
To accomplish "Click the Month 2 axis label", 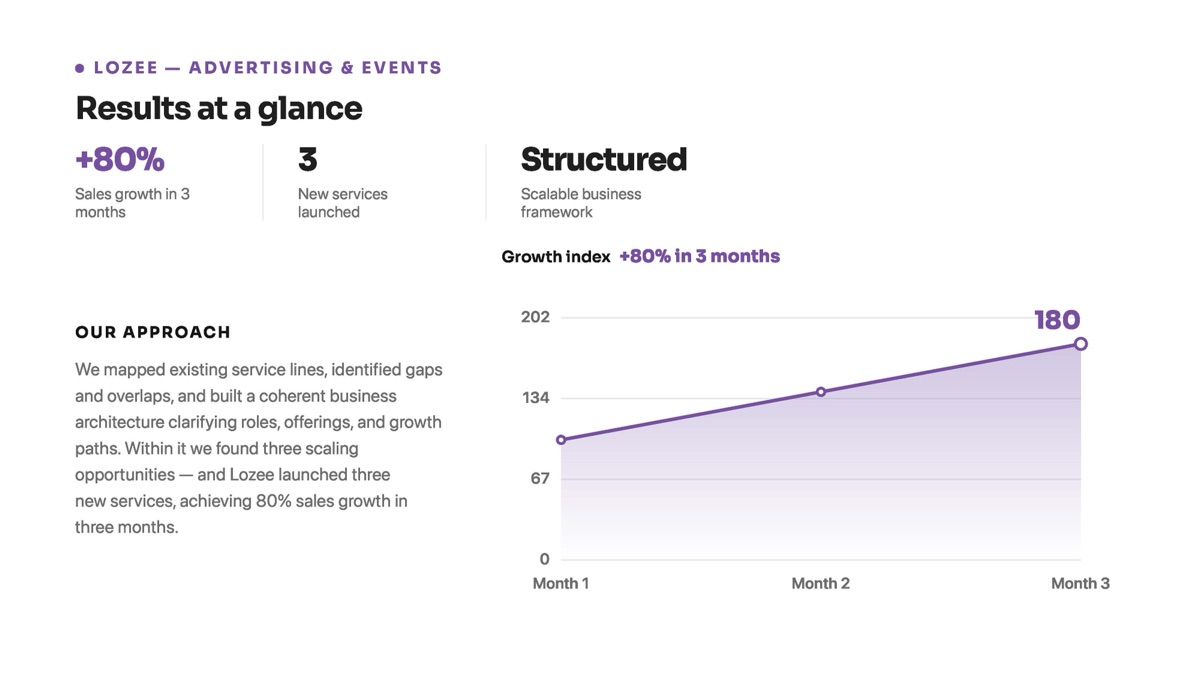I will point(821,583).
